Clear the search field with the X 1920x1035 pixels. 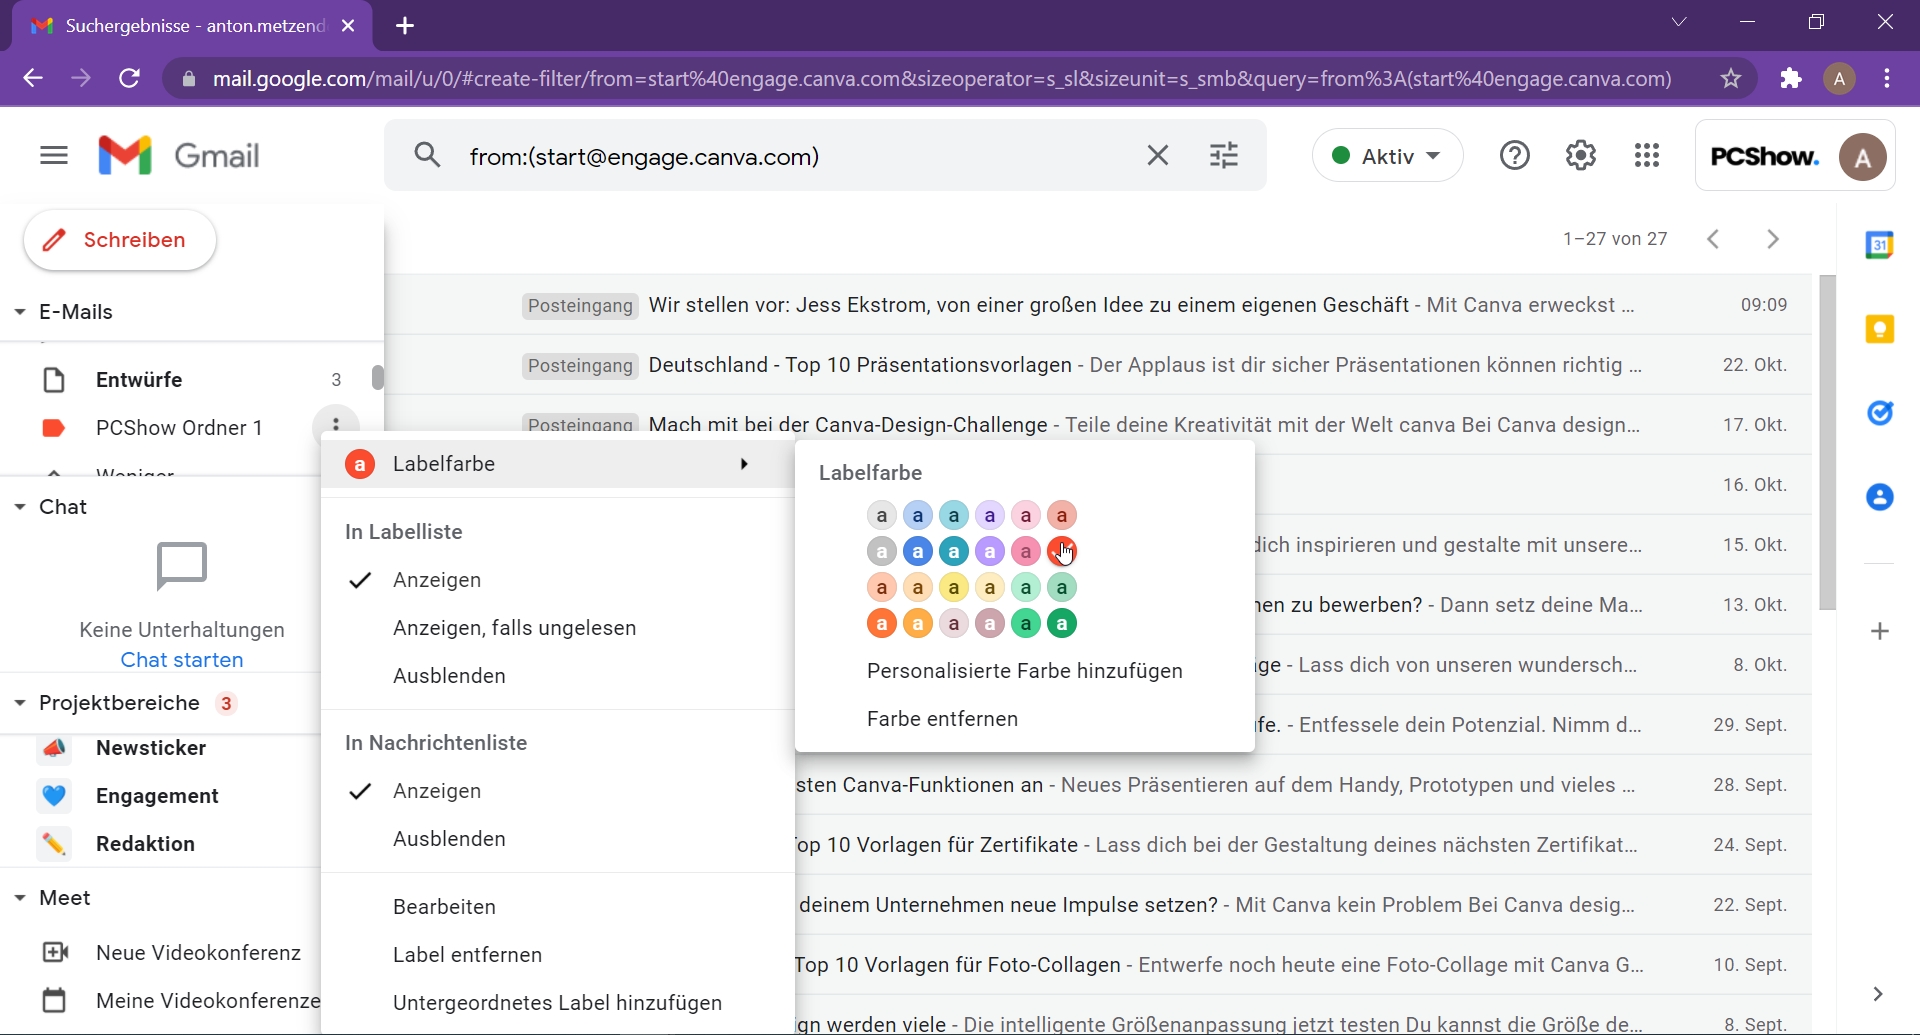1157,156
